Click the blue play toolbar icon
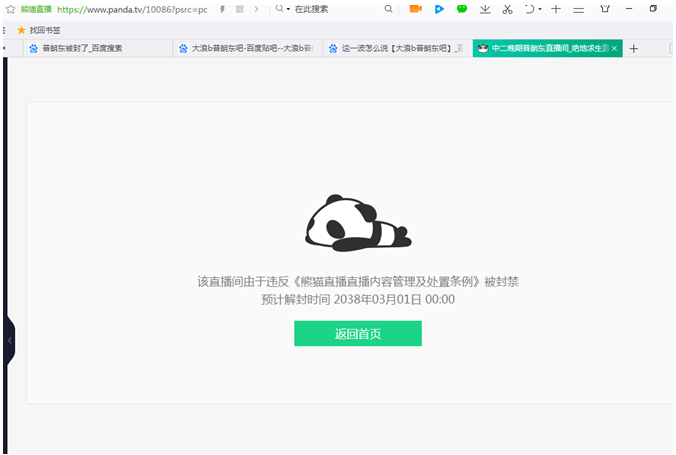 pos(439,9)
